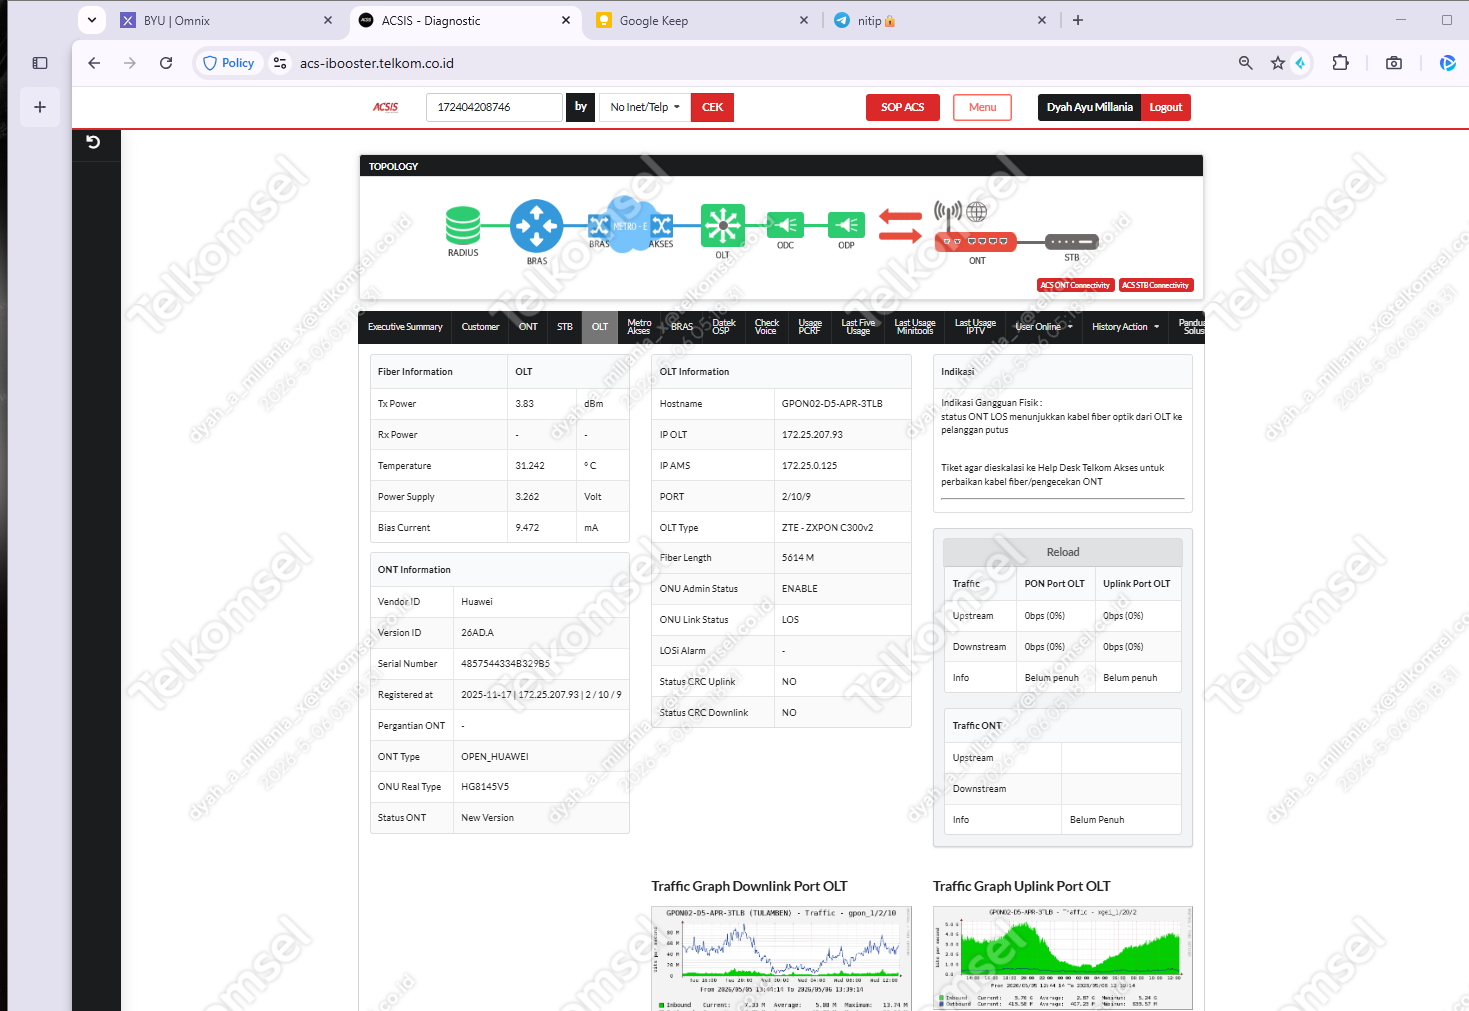
Task: Select the Metro Akses tab
Action: (639, 327)
